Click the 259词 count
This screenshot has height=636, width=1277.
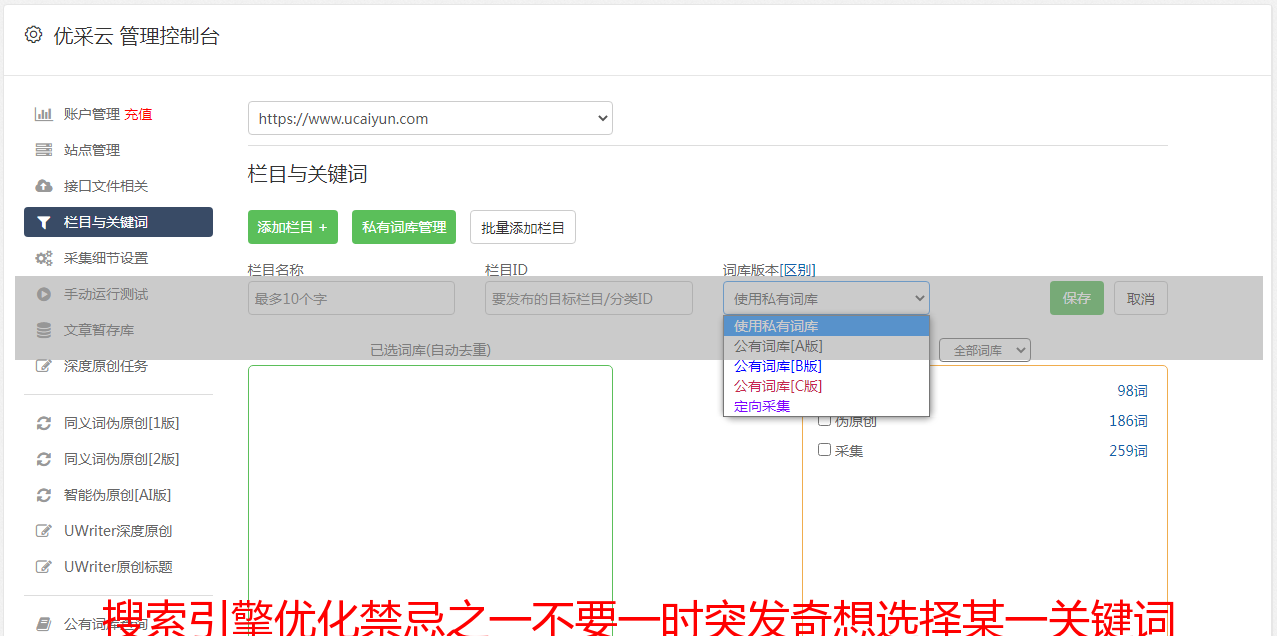pyautogui.click(x=1128, y=451)
